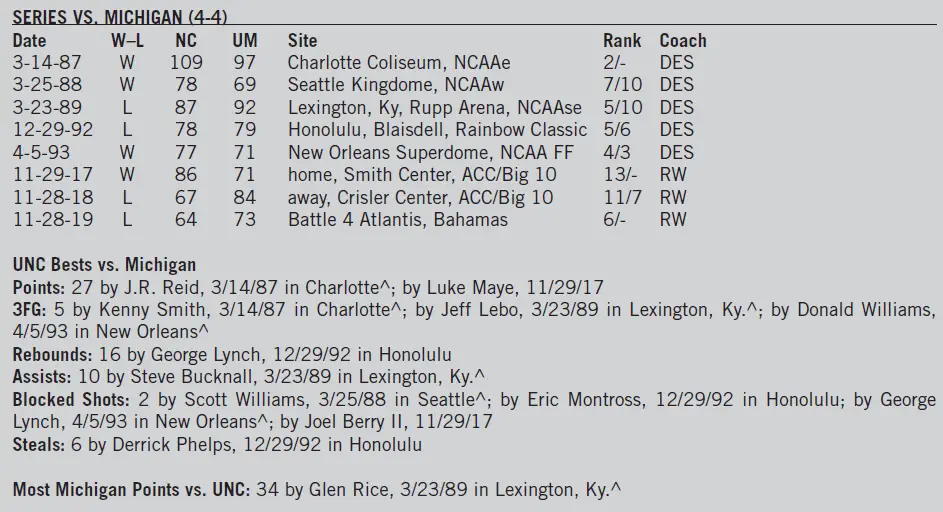Click the "UNC Bests vs. Michigan" subheading

104,265
